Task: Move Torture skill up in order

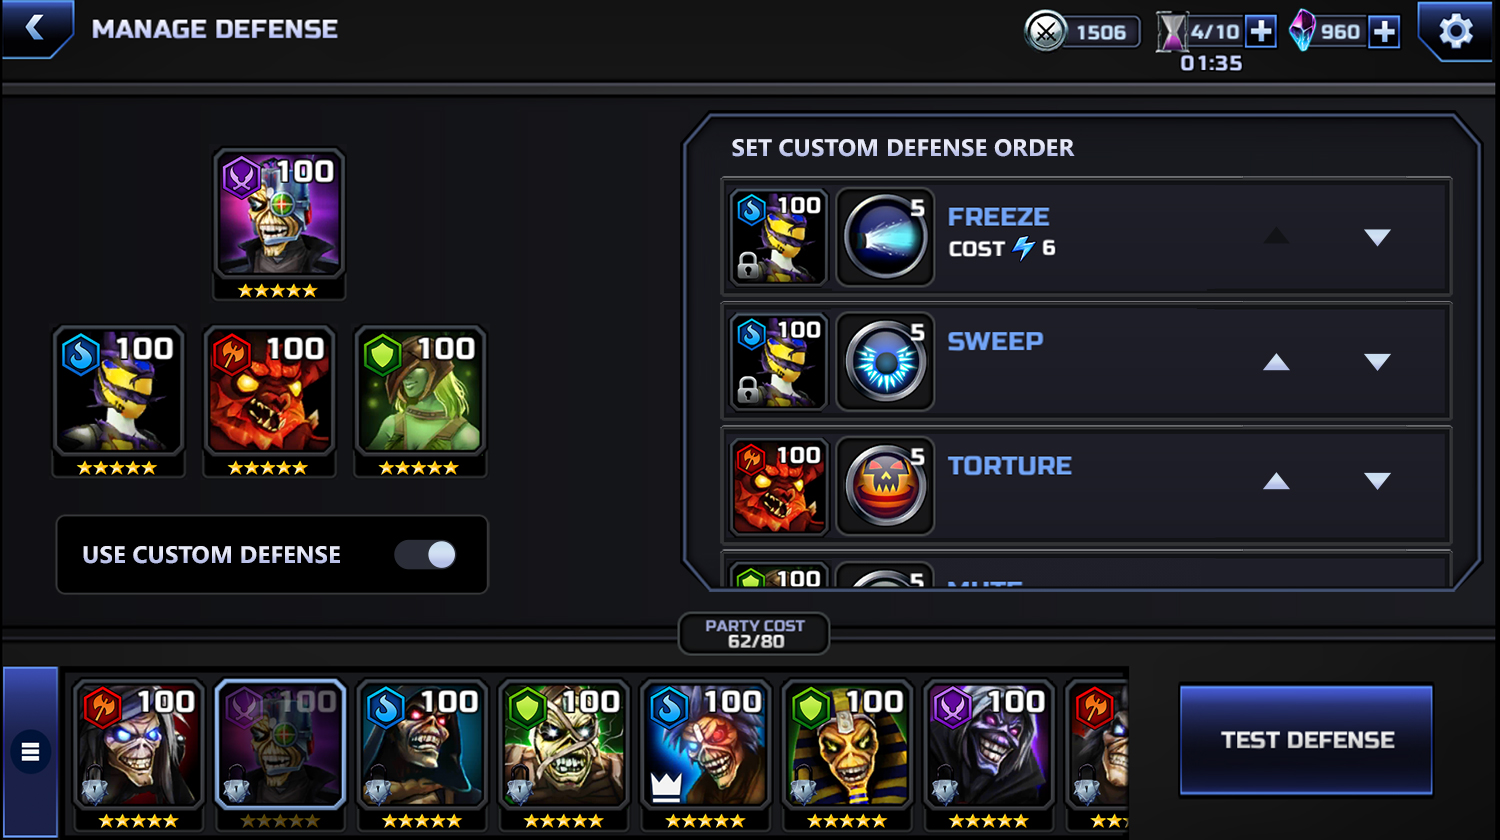Action: pos(1276,481)
